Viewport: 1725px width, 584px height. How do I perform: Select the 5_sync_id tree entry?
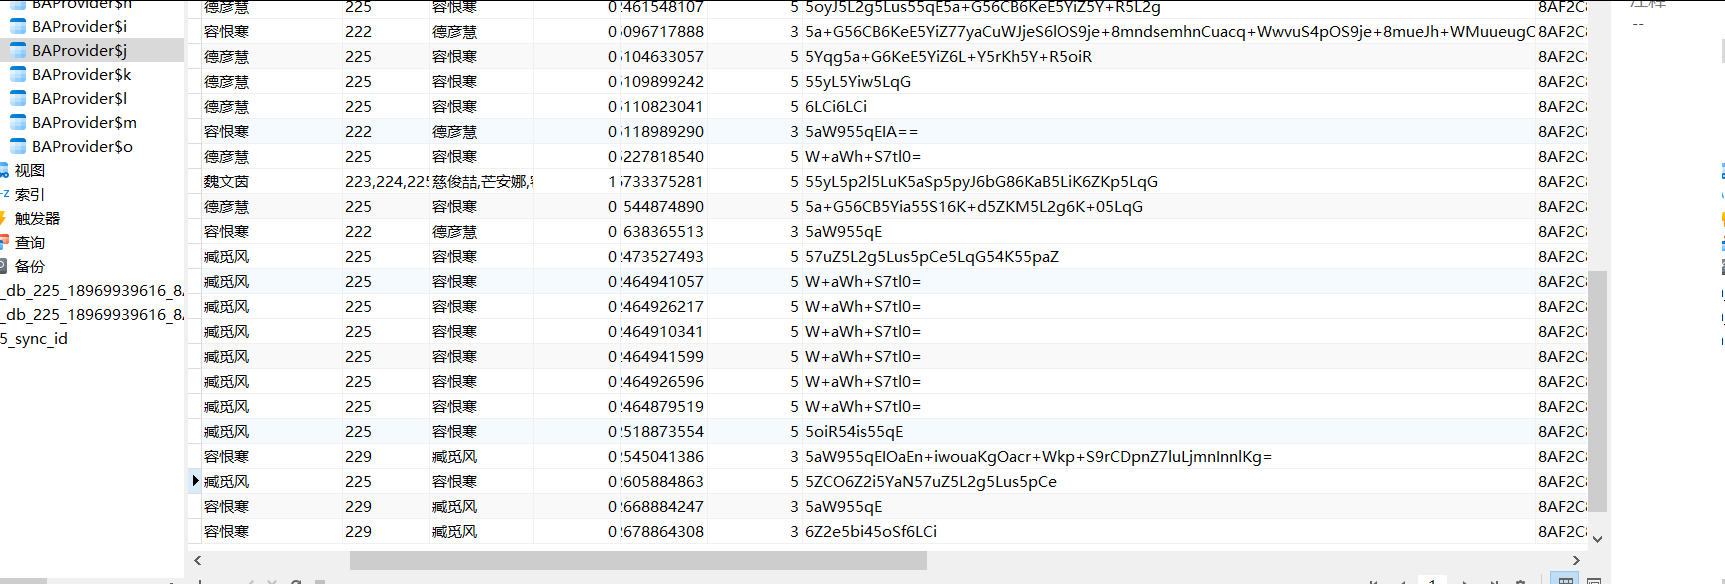point(34,338)
